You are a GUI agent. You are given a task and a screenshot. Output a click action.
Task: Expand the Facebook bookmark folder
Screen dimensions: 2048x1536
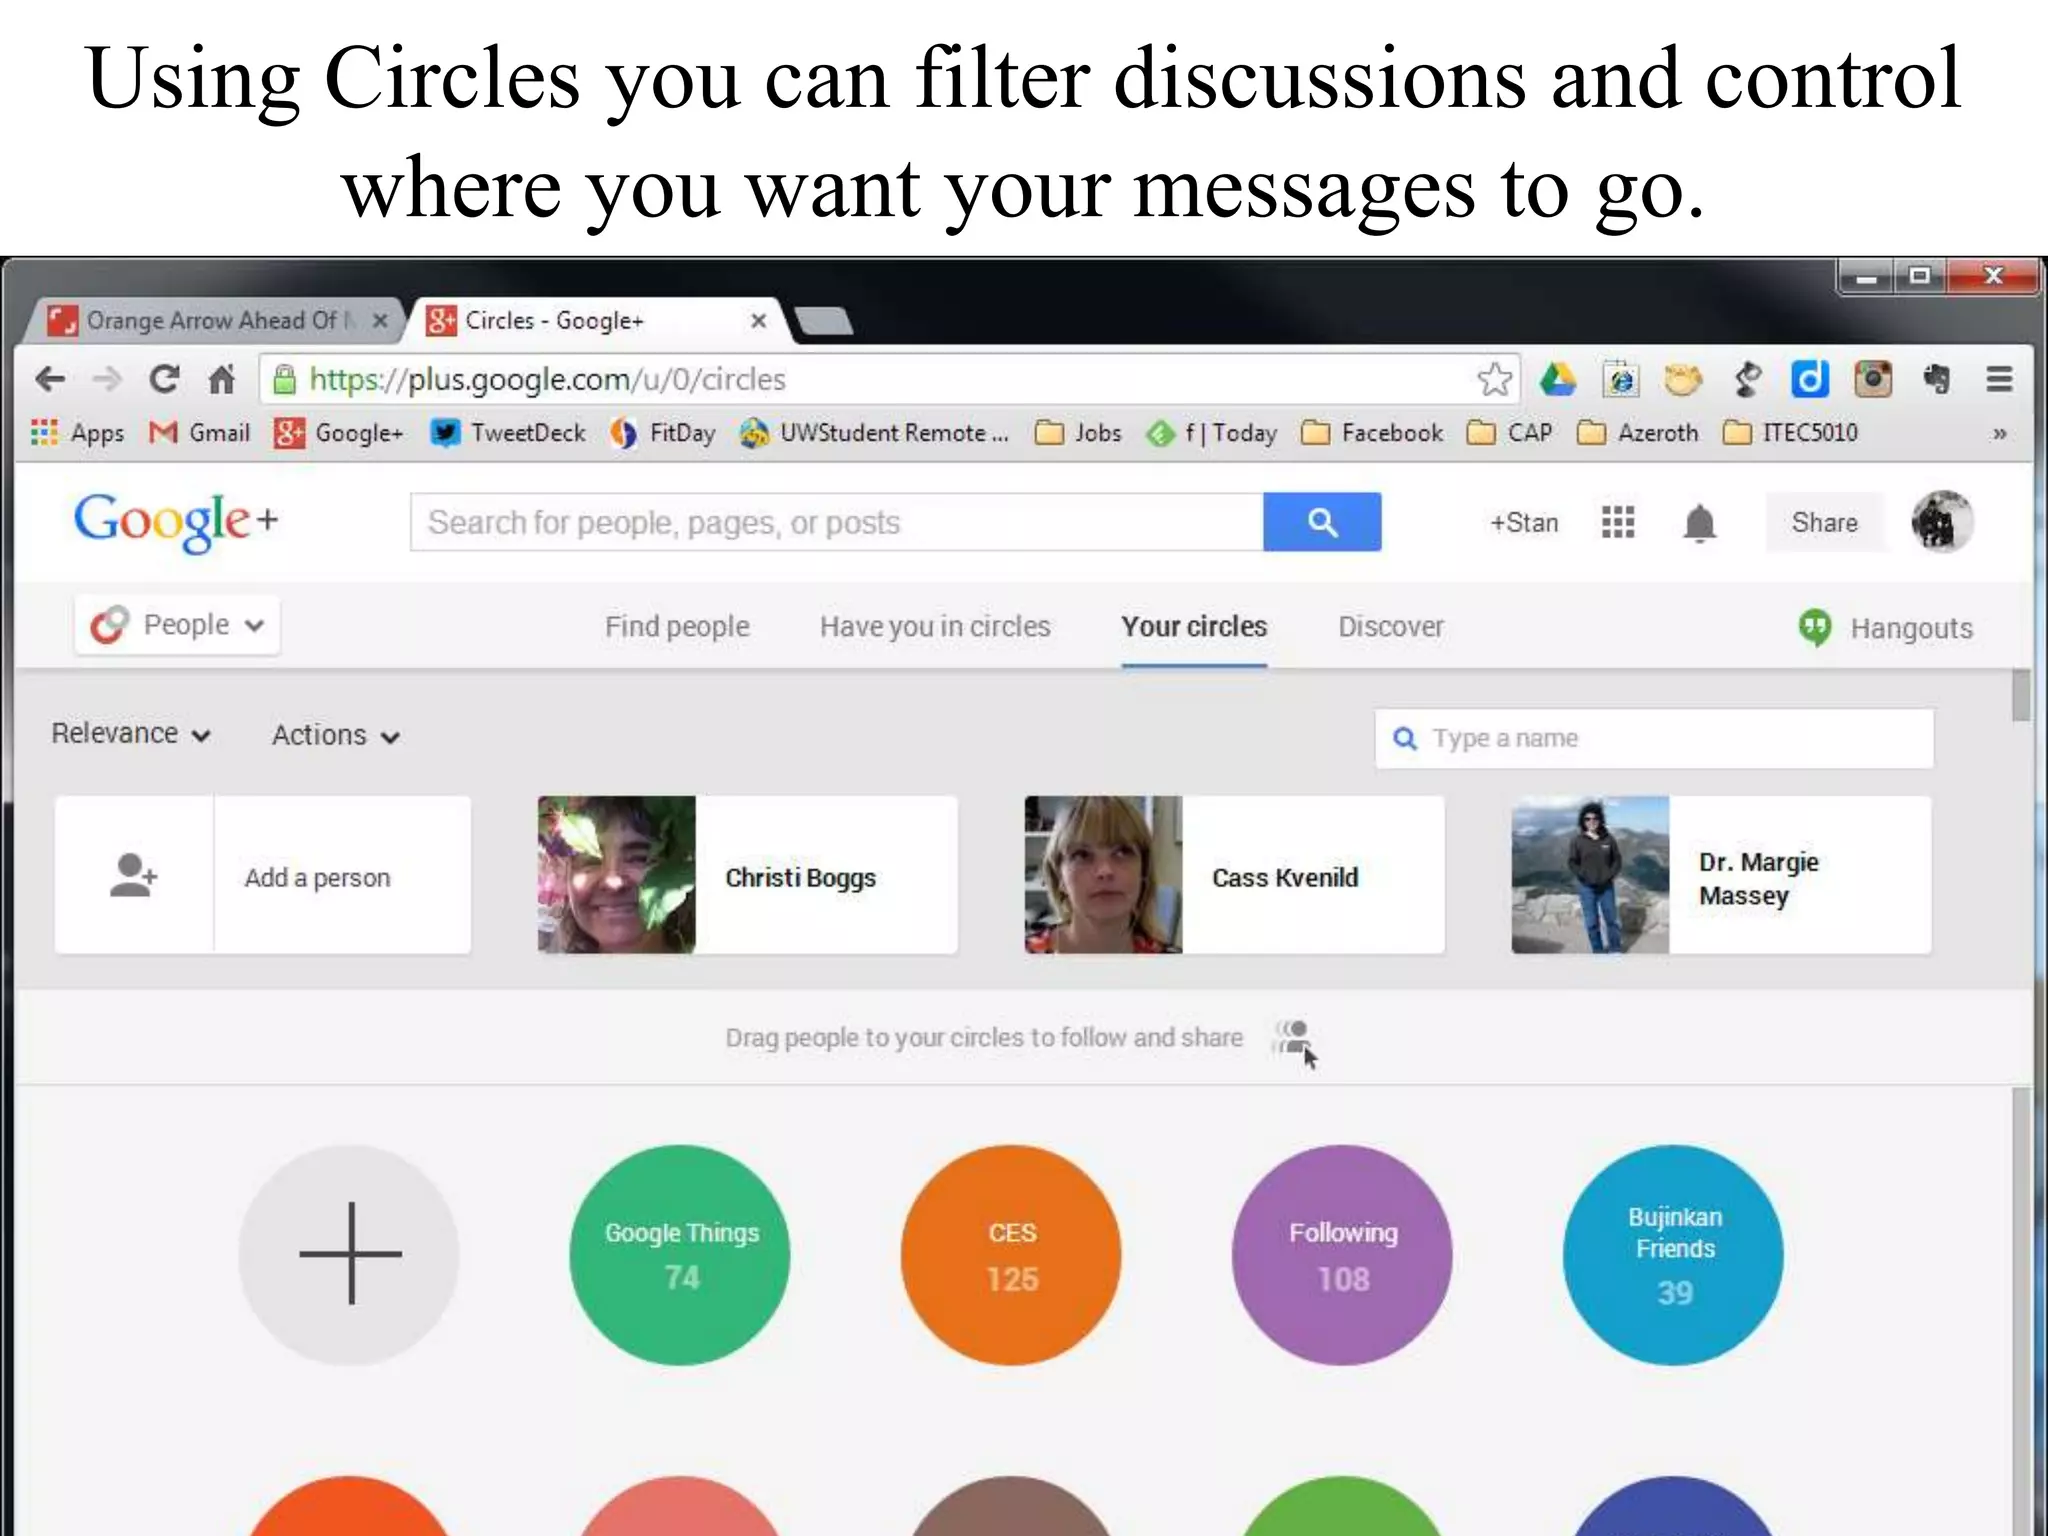(1372, 433)
